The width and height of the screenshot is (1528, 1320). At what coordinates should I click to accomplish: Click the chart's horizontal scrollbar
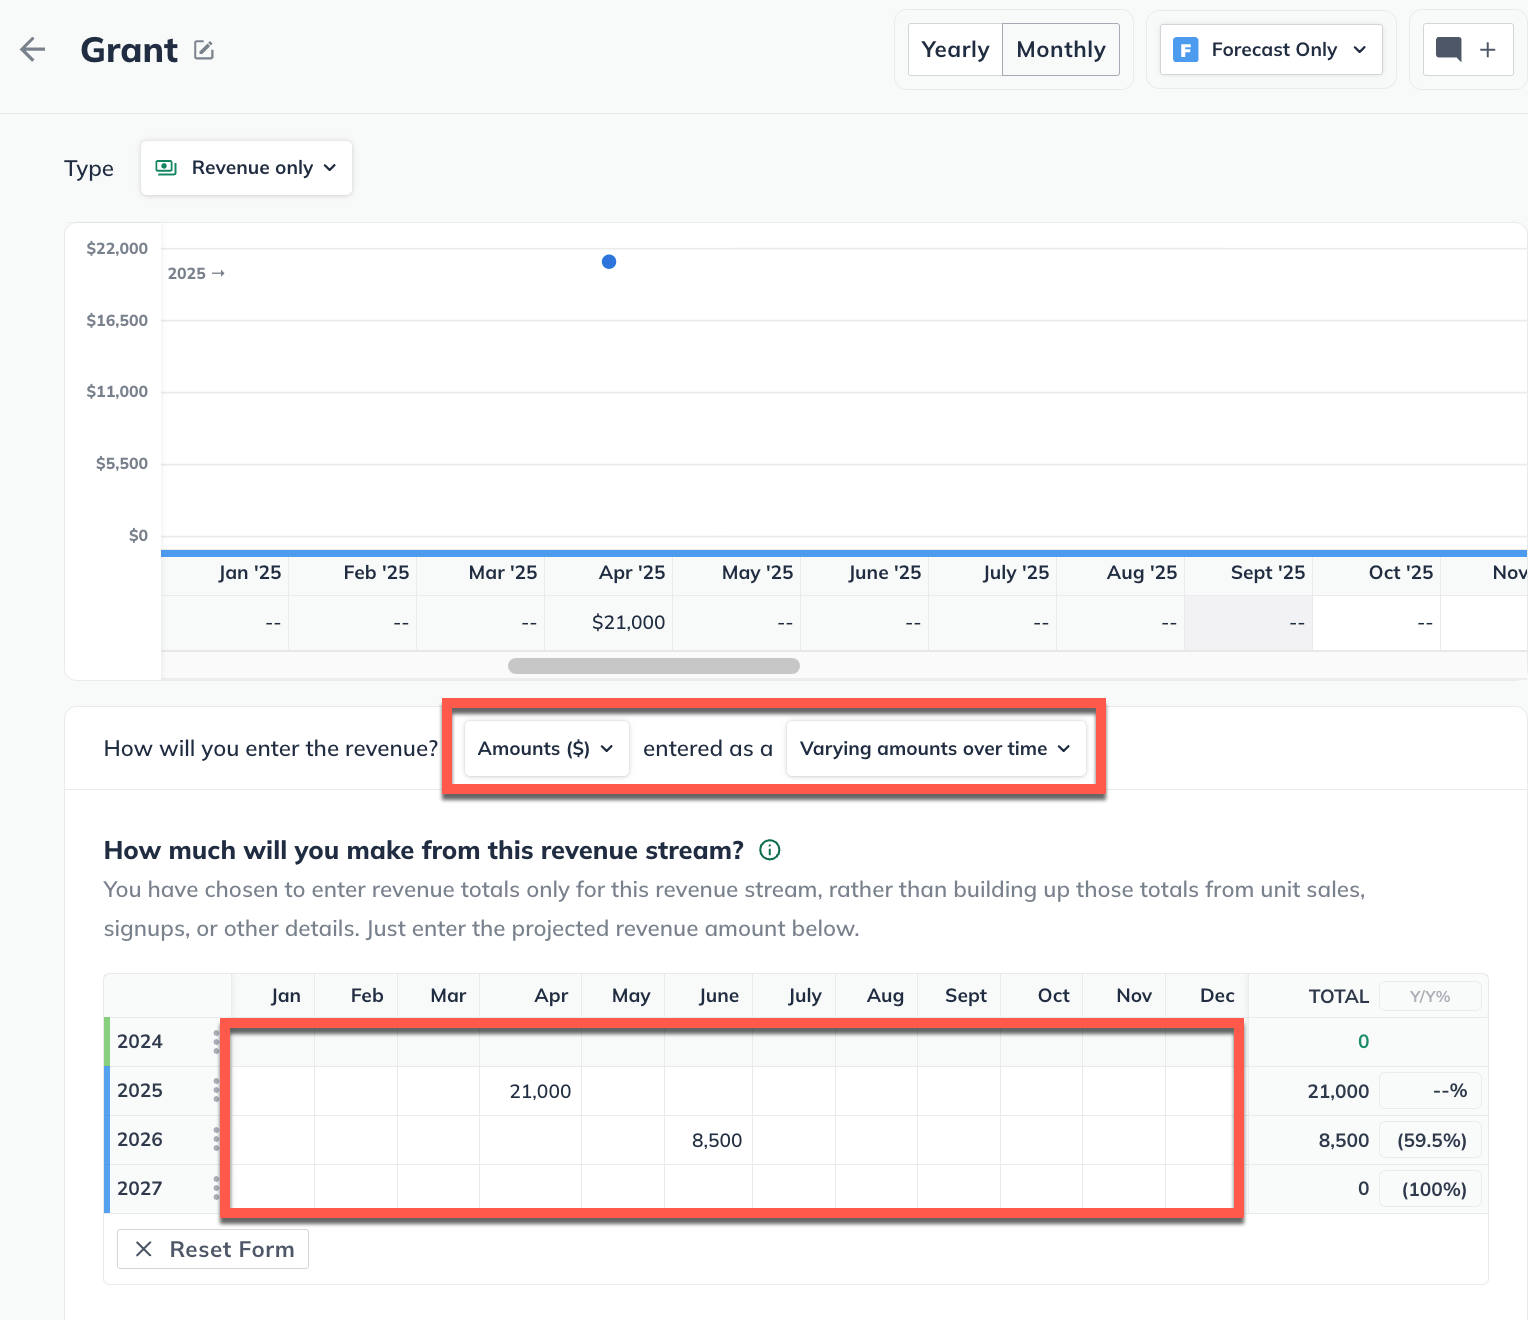(x=654, y=666)
